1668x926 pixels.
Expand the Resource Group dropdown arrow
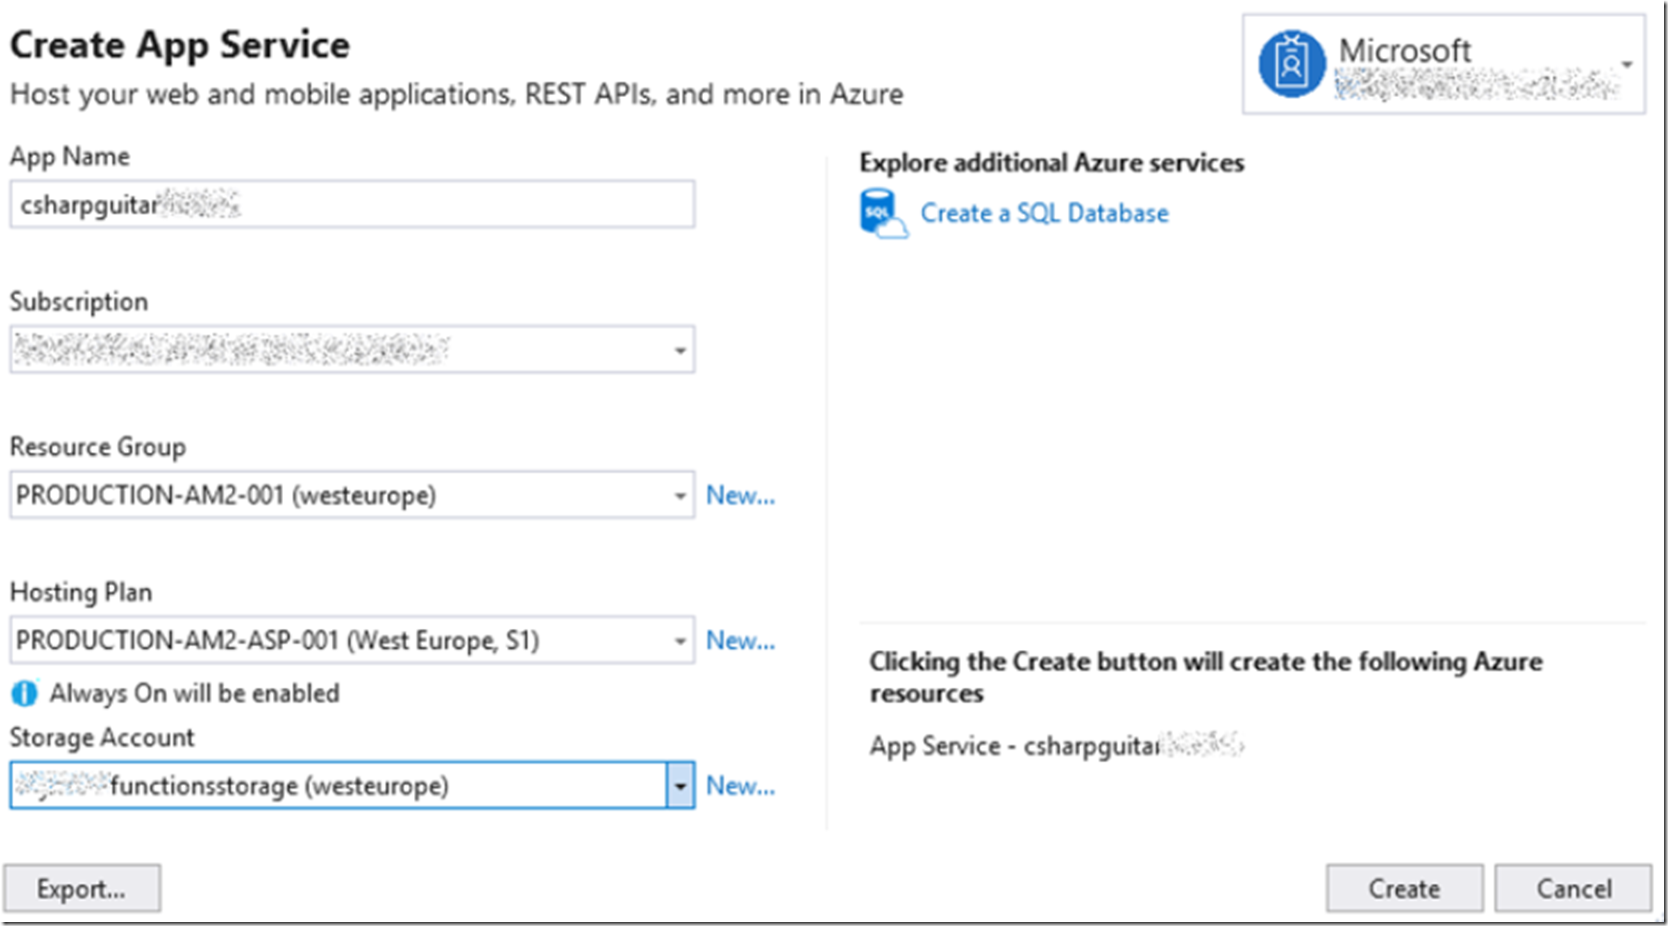(680, 496)
